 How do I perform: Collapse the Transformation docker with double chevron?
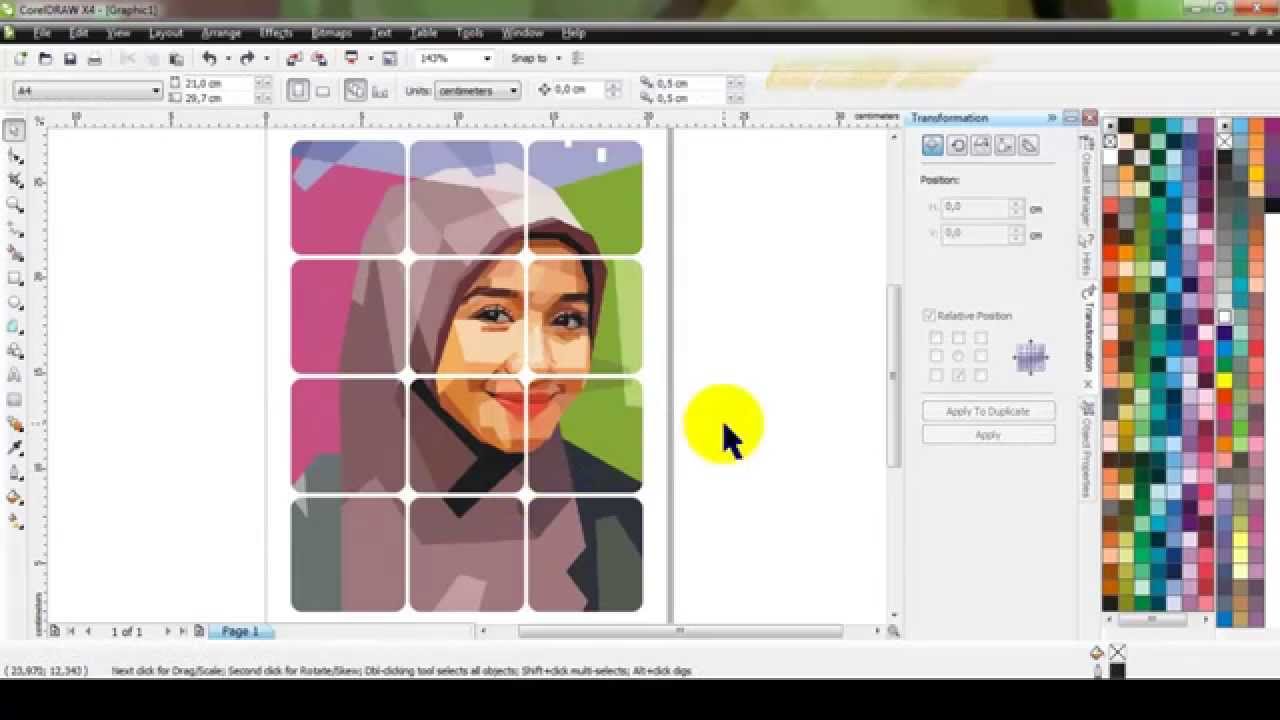(x=1052, y=118)
